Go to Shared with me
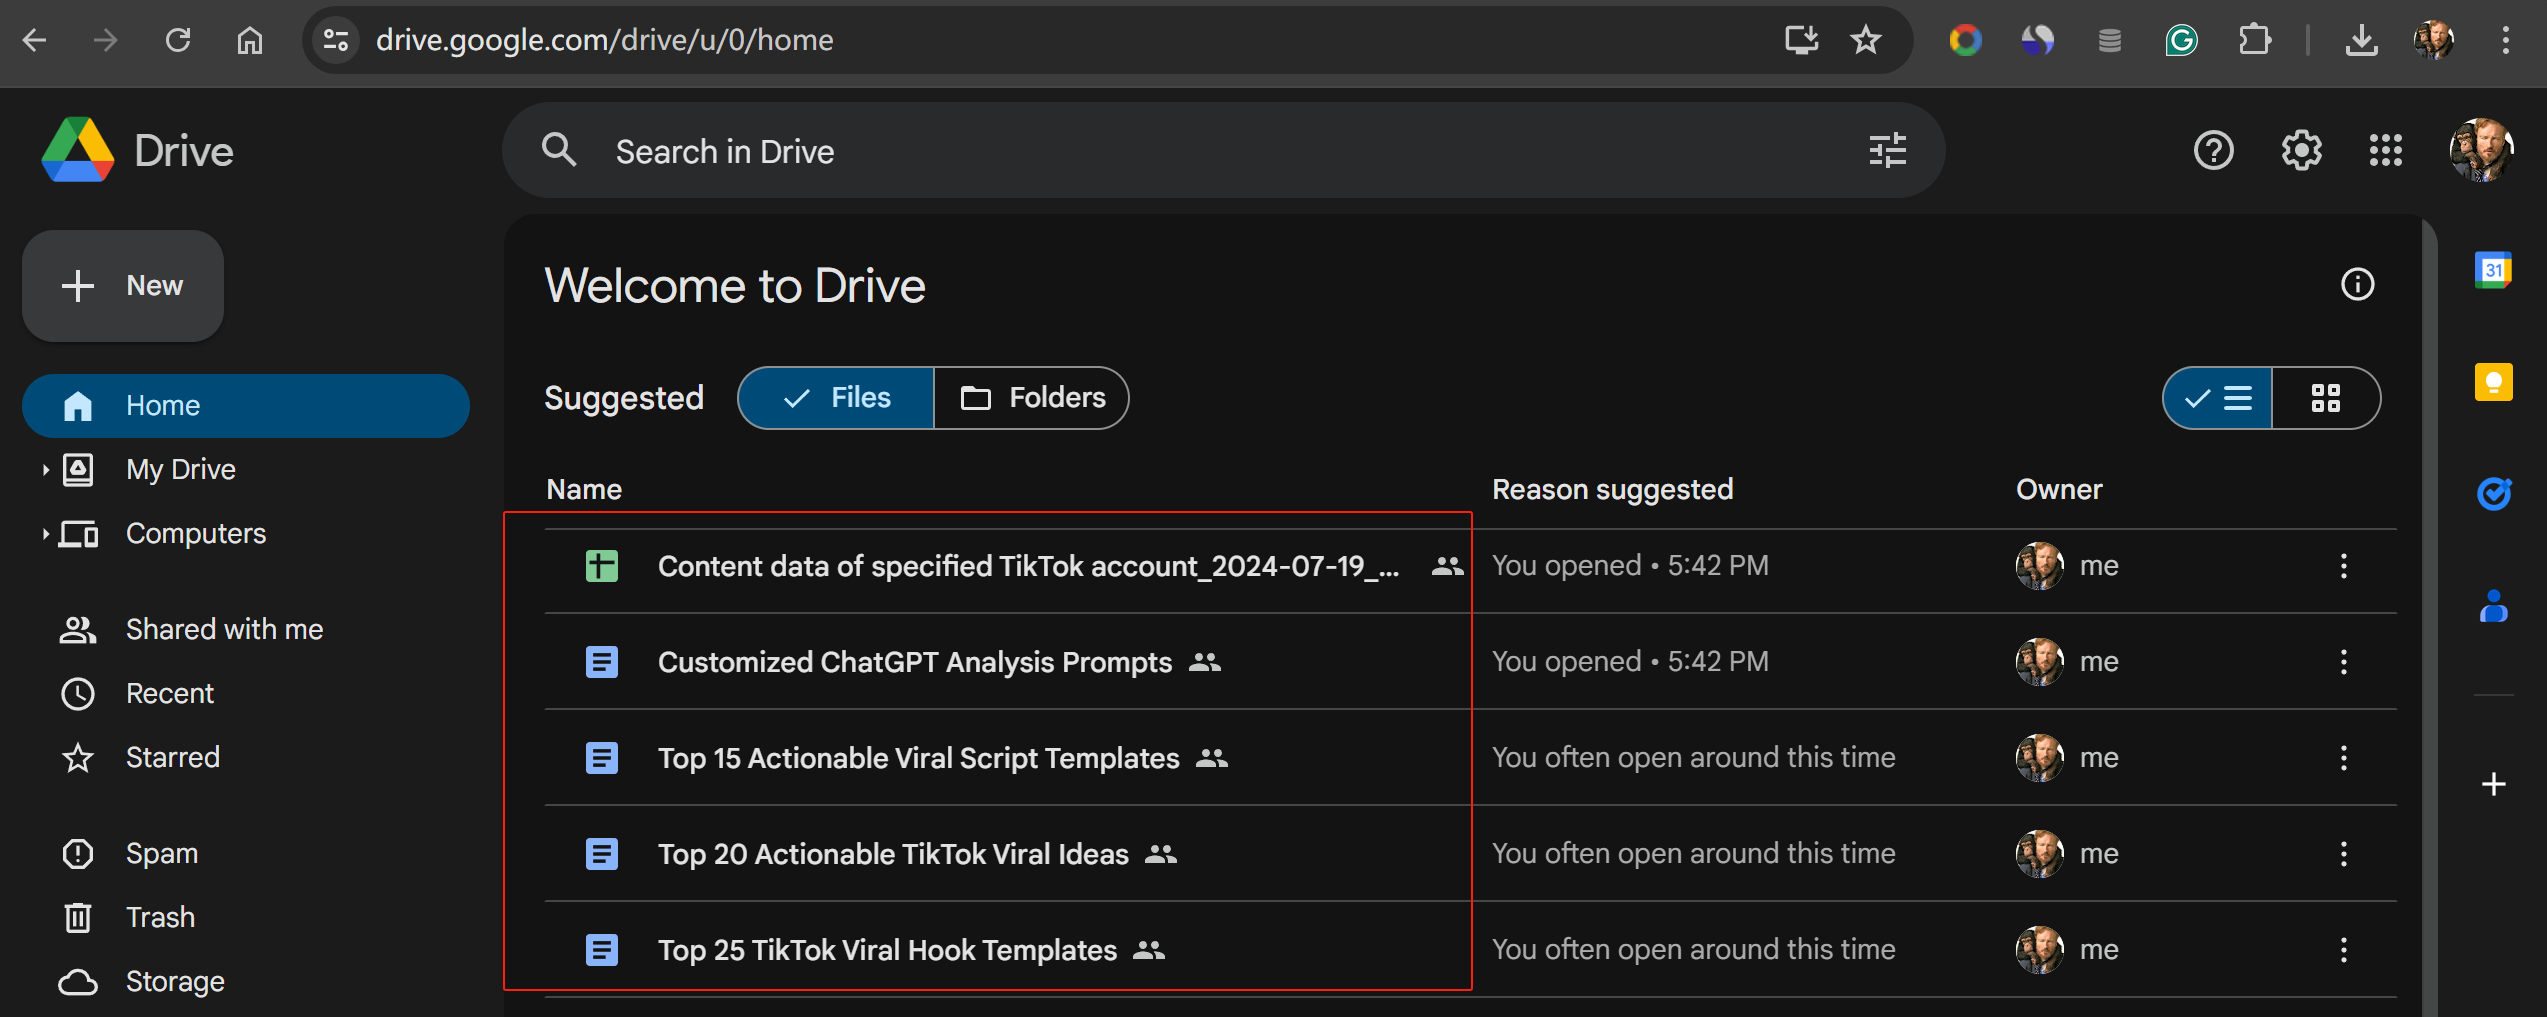The height and width of the screenshot is (1017, 2547). pos(224,630)
